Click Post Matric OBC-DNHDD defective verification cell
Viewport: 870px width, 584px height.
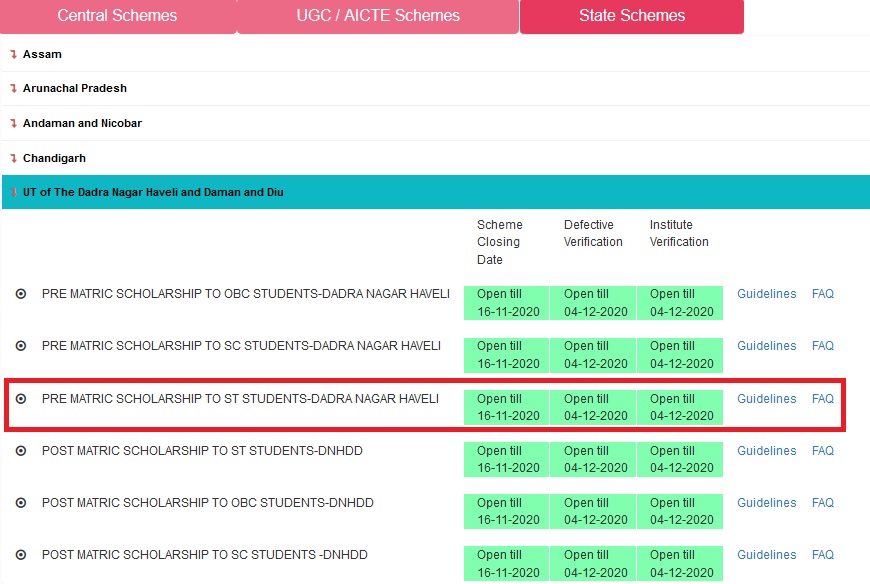click(593, 511)
